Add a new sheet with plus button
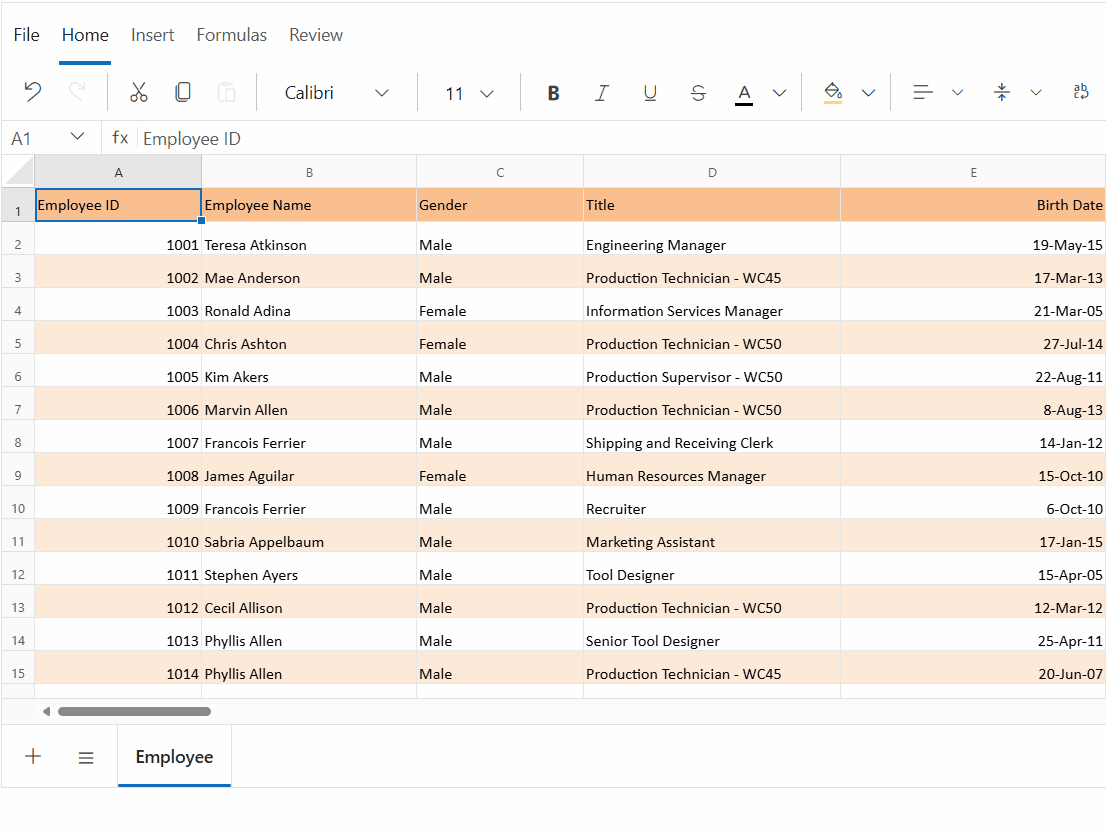The height and width of the screenshot is (836, 1106). coord(33,757)
